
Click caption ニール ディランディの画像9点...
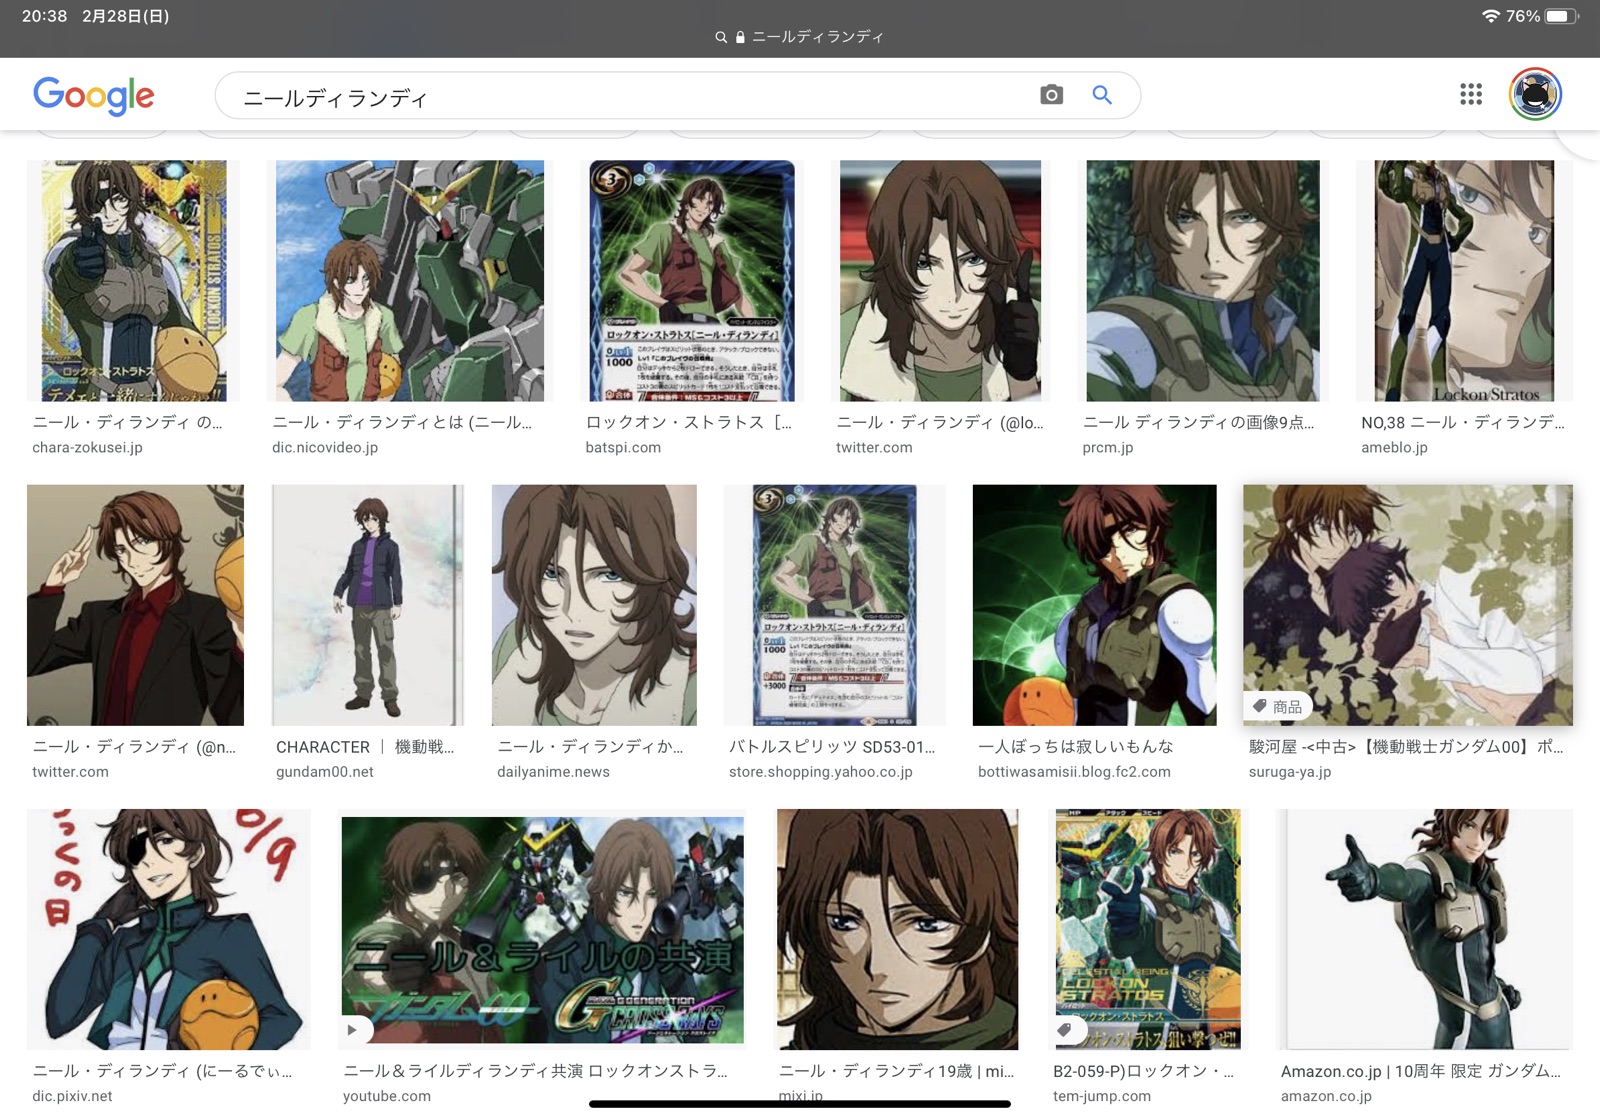click(x=1198, y=422)
